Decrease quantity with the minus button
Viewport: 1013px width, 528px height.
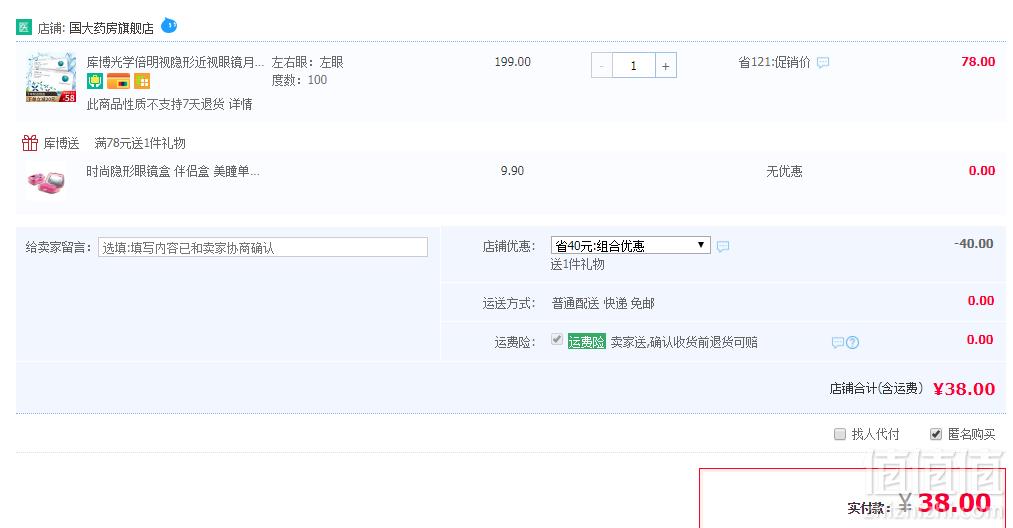pos(601,66)
